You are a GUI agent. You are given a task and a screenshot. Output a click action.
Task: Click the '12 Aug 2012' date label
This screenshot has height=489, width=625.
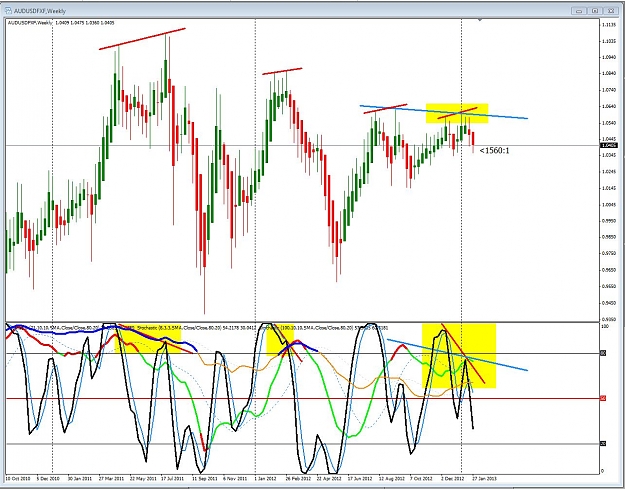[391, 478]
